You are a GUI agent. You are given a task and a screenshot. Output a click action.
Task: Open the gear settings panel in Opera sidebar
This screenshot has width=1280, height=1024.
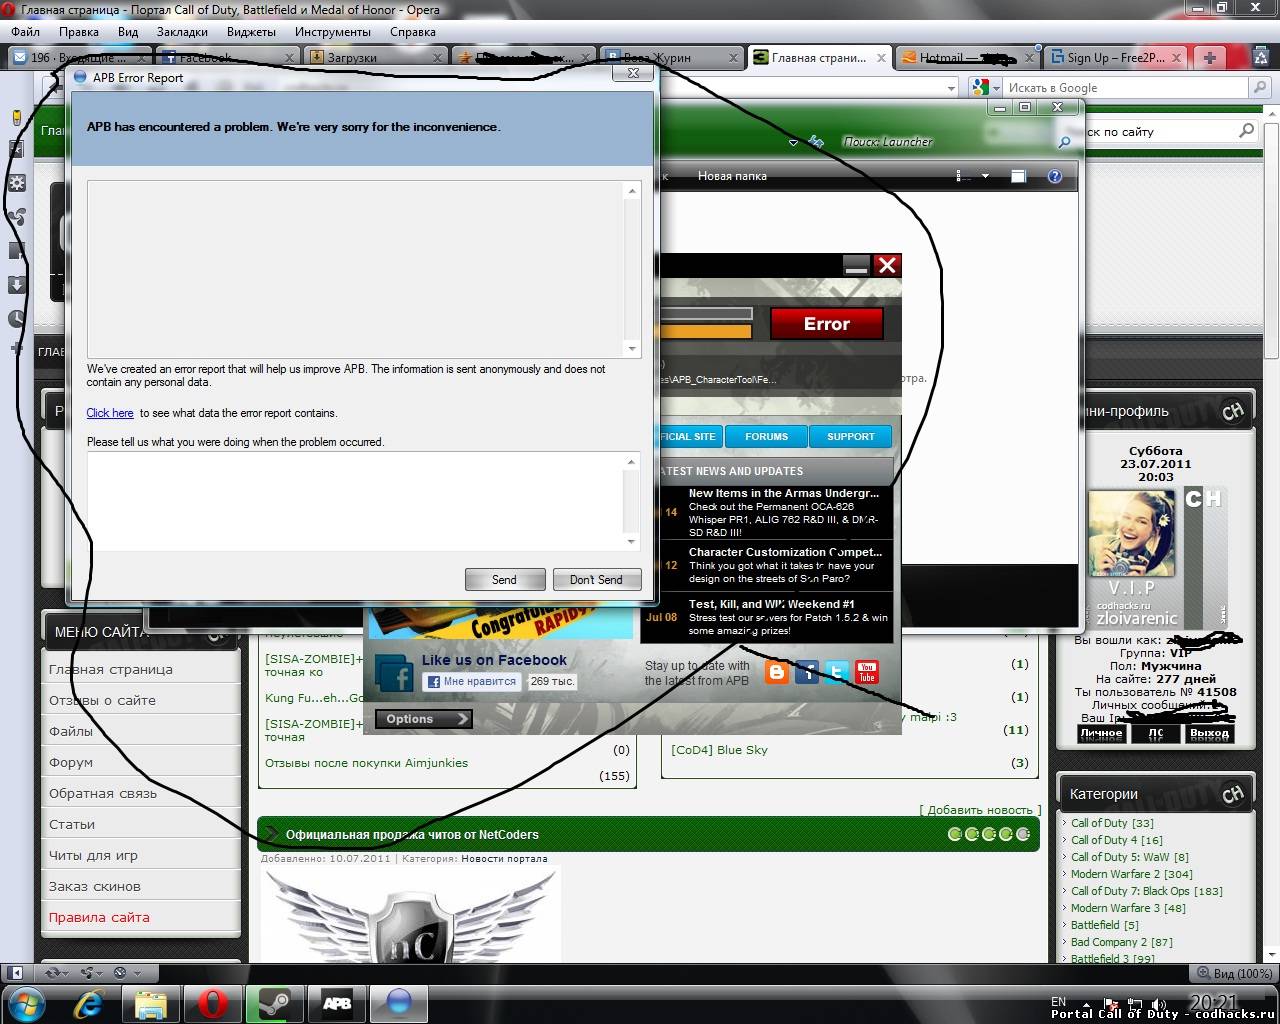point(16,183)
